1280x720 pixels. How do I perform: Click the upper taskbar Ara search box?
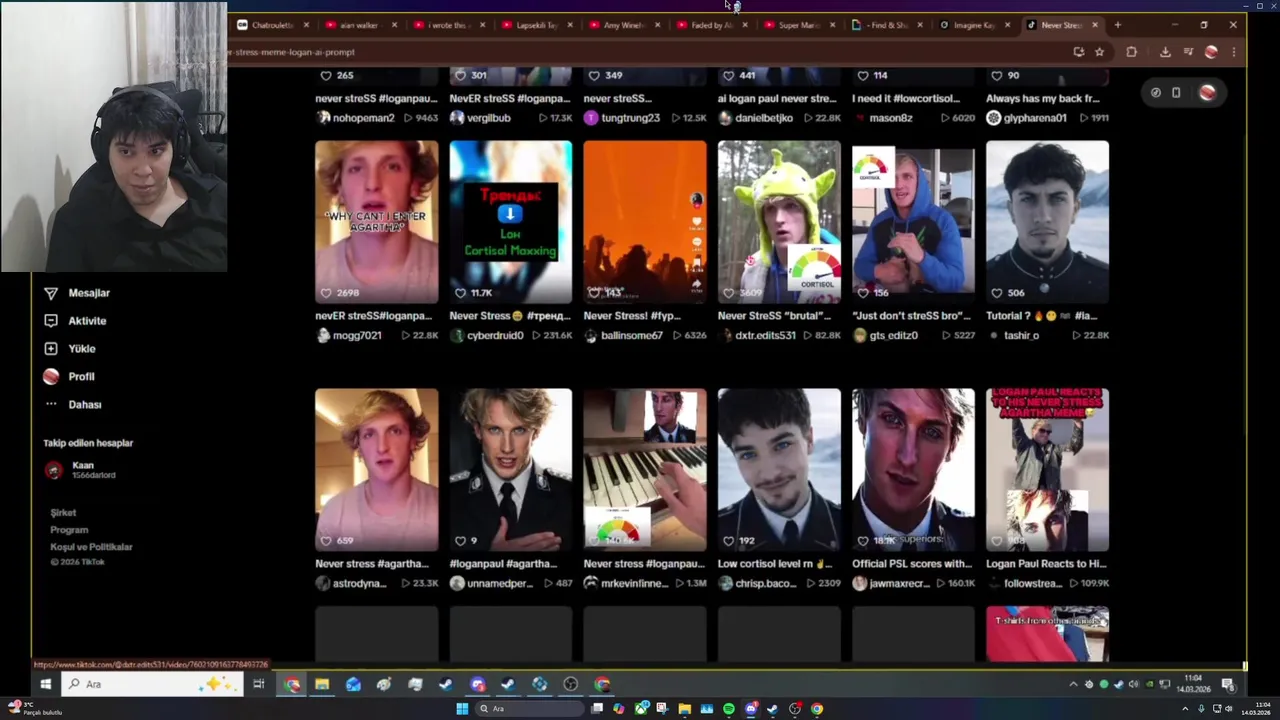tap(152, 684)
